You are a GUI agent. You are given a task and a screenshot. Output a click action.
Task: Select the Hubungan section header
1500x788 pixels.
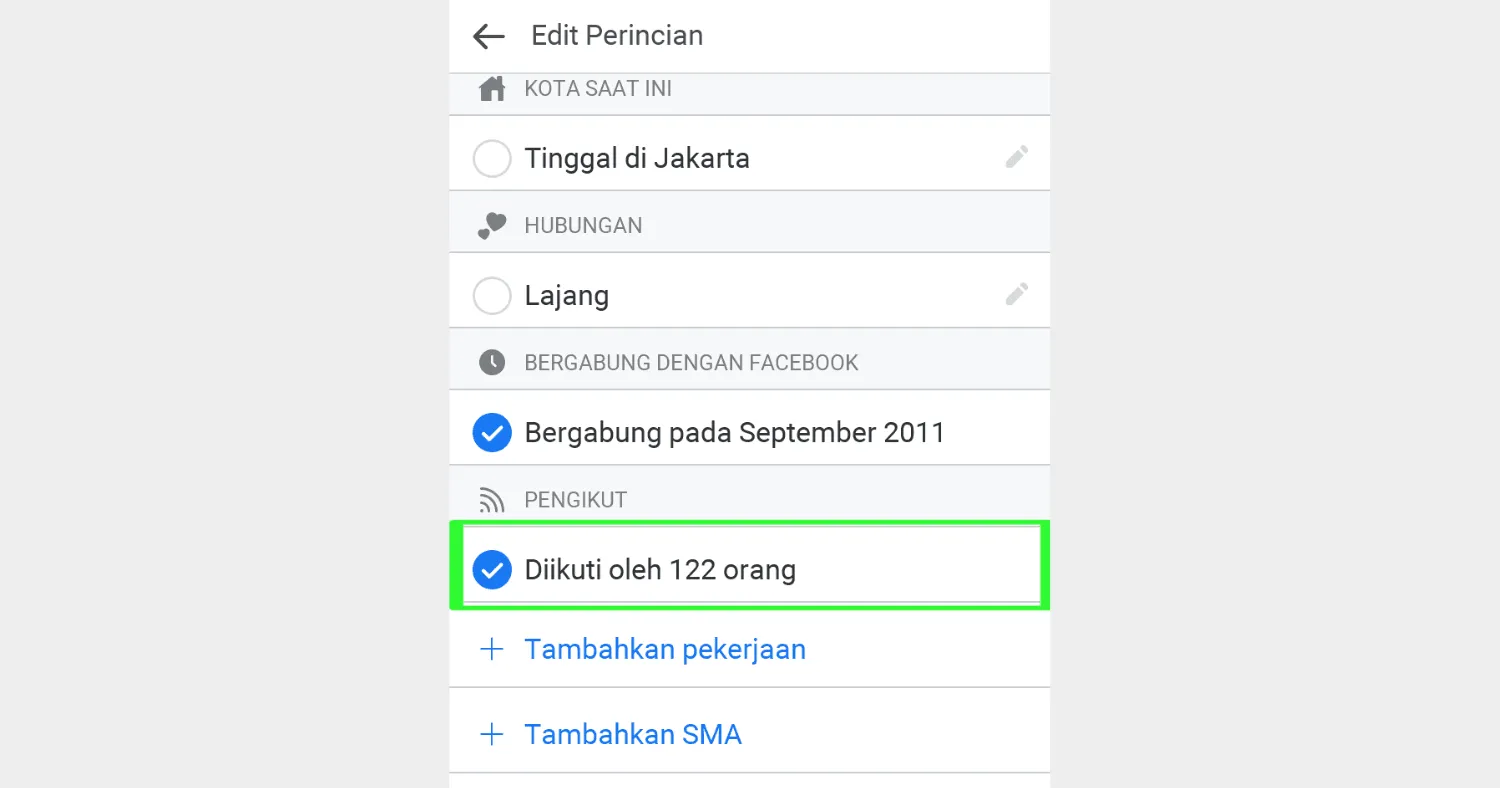[x=583, y=226]
